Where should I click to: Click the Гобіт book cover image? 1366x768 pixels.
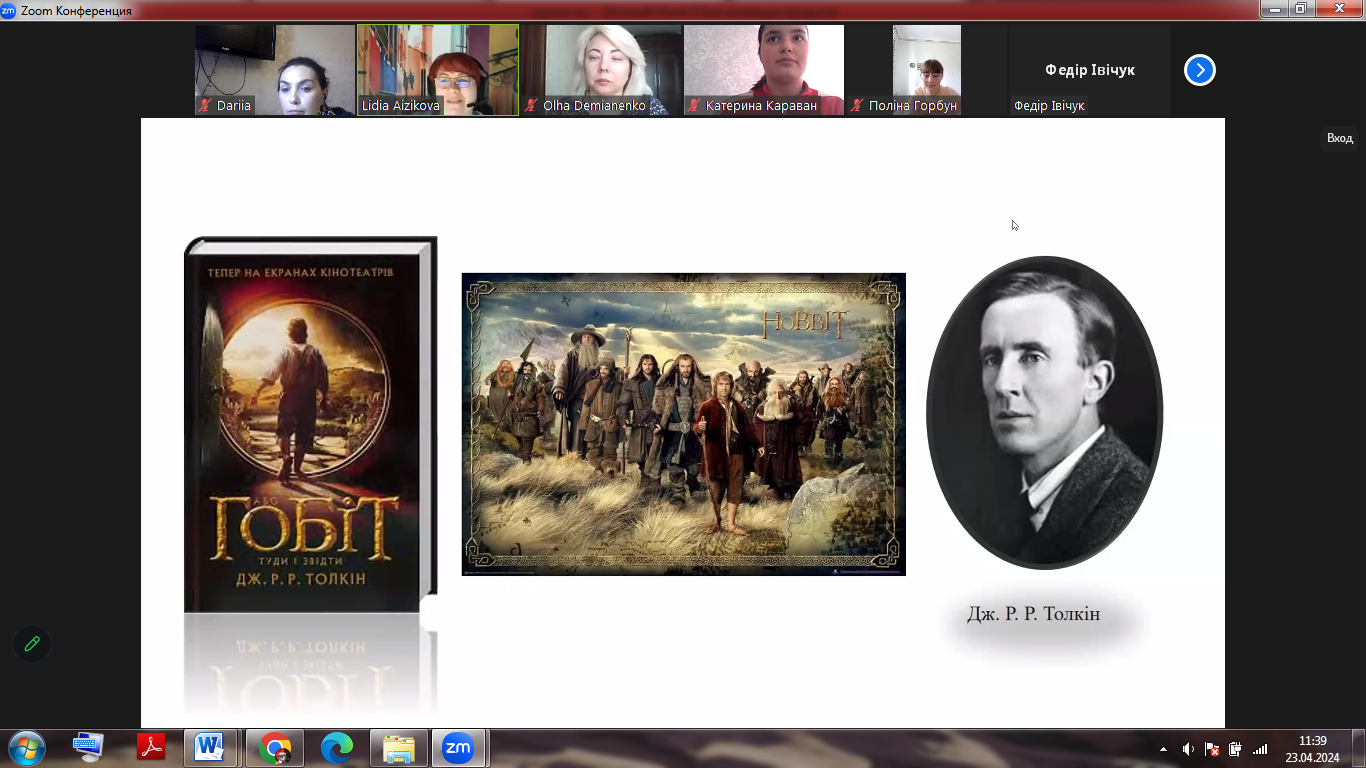click(x=311, y=424)
